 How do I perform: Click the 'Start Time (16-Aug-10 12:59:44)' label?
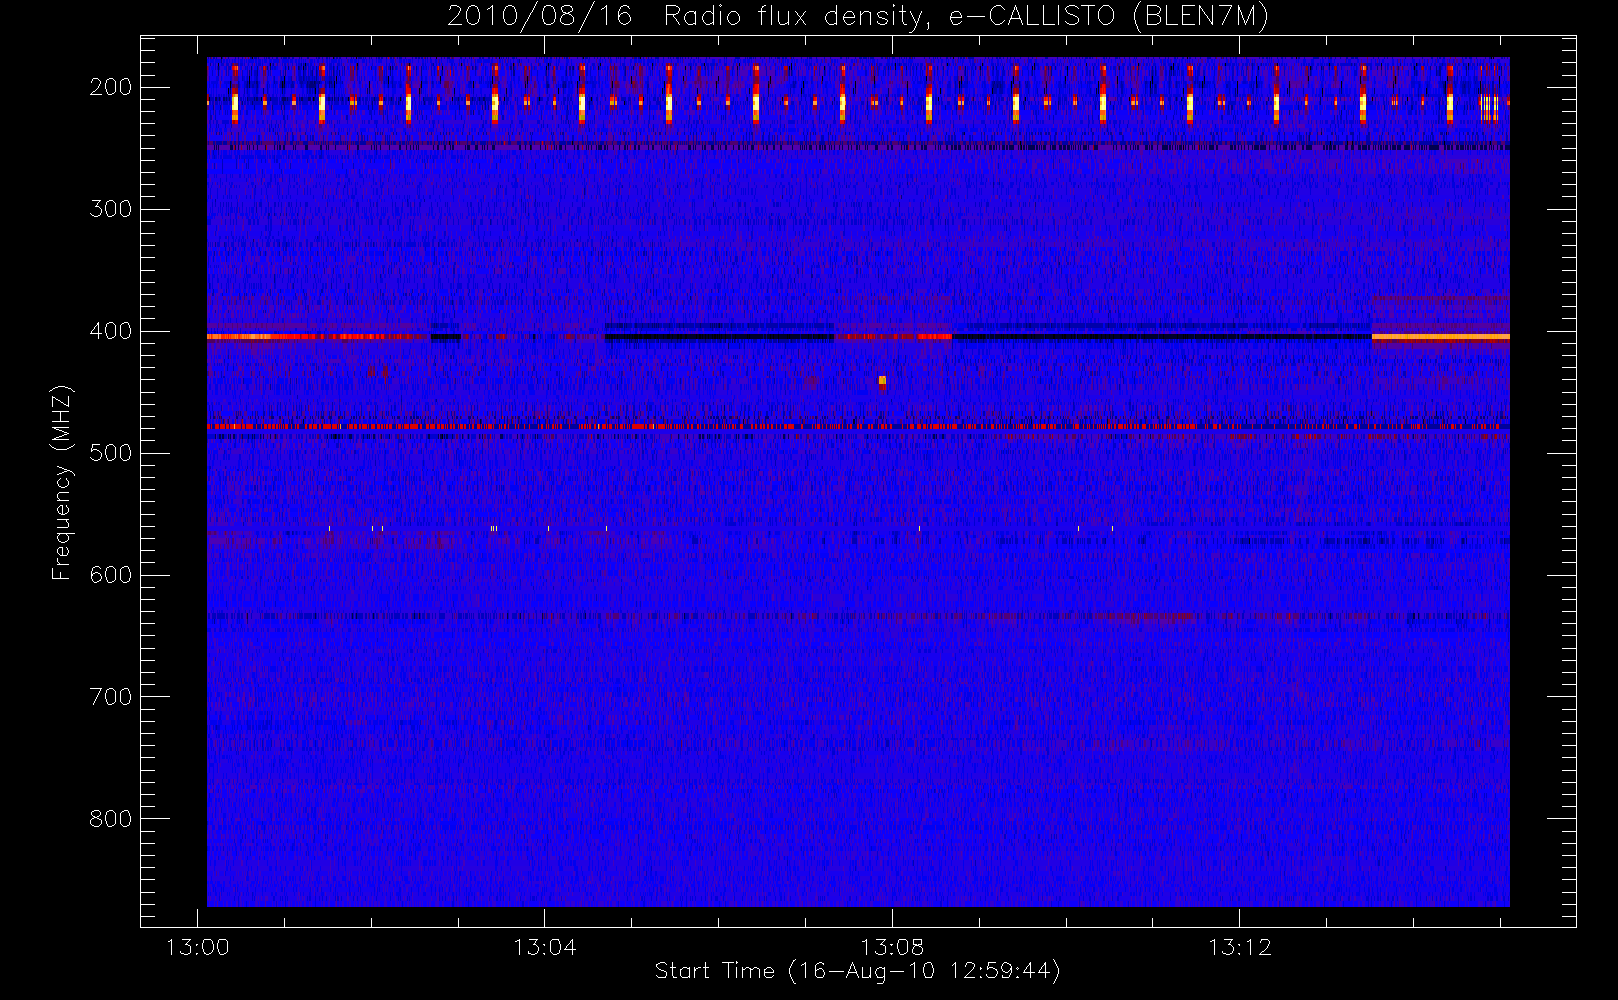pos(857,971)
